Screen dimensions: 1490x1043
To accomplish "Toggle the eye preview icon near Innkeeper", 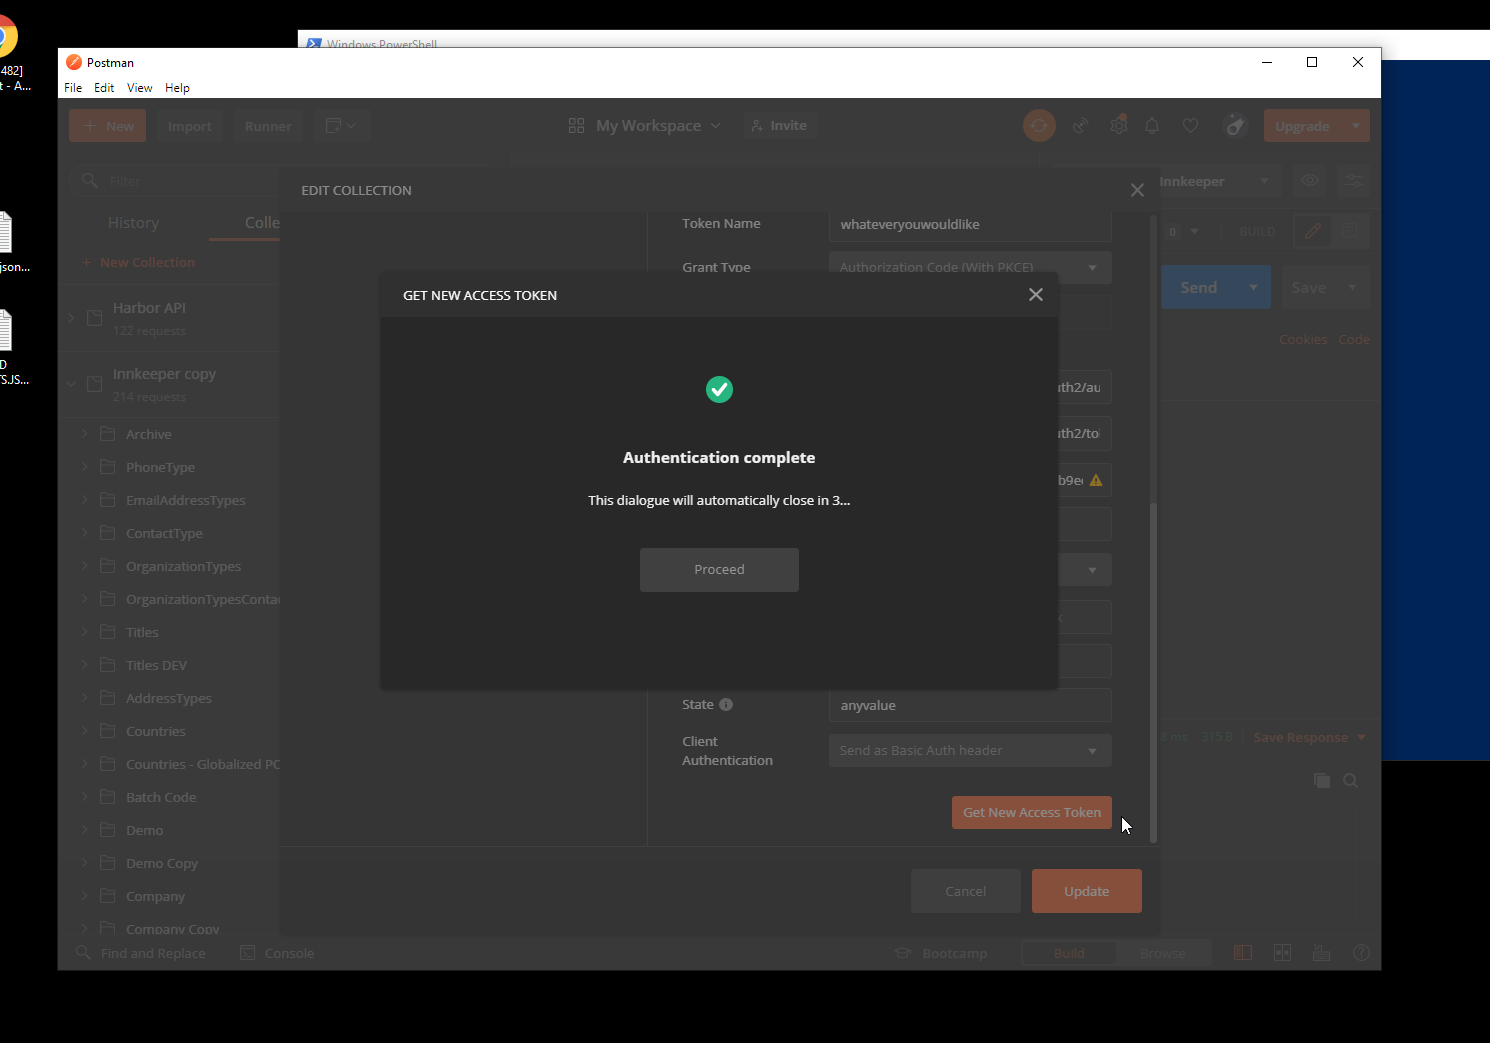I will (x=1309, y=181).
